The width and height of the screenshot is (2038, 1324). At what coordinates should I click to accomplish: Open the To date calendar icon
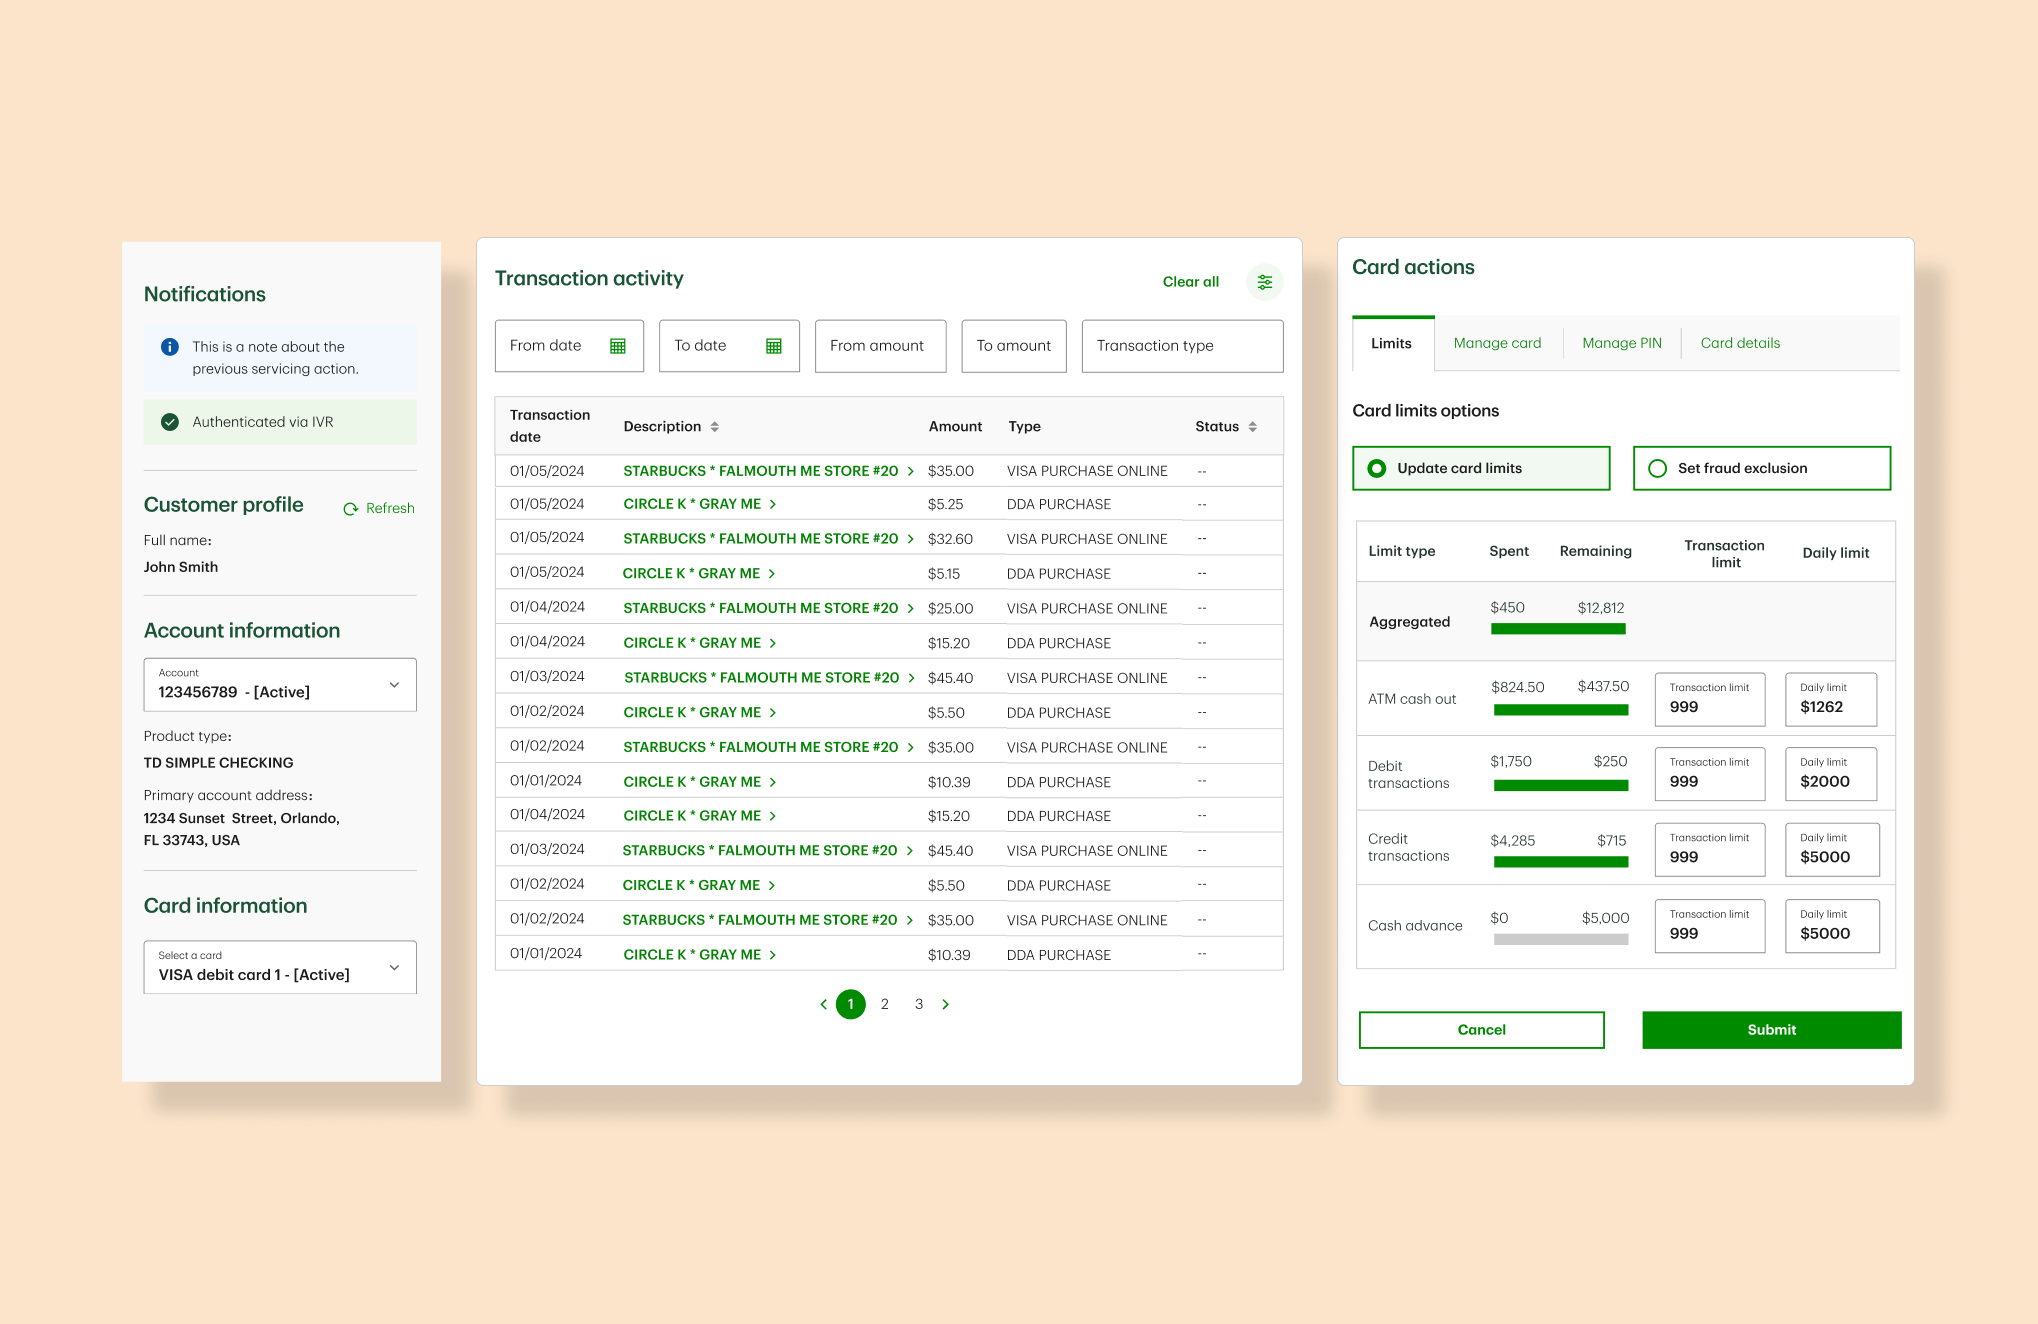(773, 346)
